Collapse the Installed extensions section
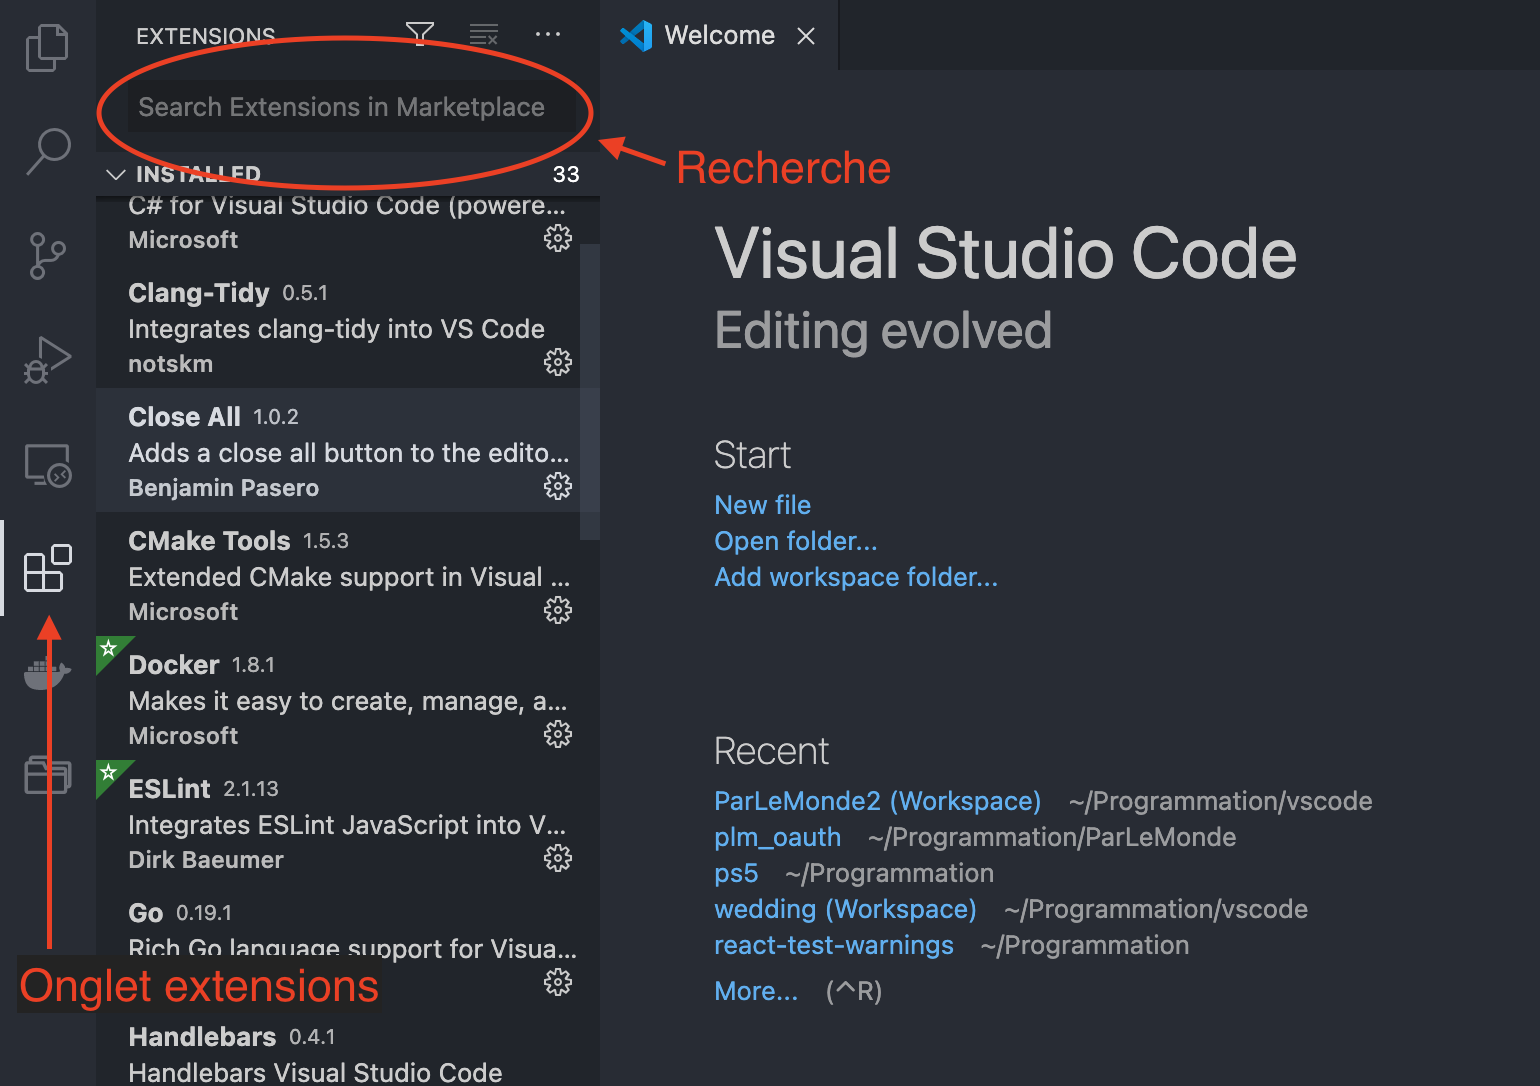This screenshot has height=1086, width=1540. [116, 174]
